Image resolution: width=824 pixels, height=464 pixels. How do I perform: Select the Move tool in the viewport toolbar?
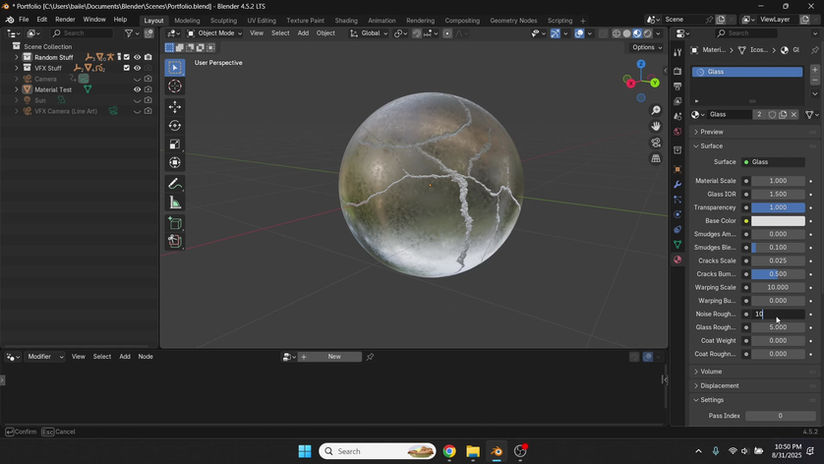175,106
